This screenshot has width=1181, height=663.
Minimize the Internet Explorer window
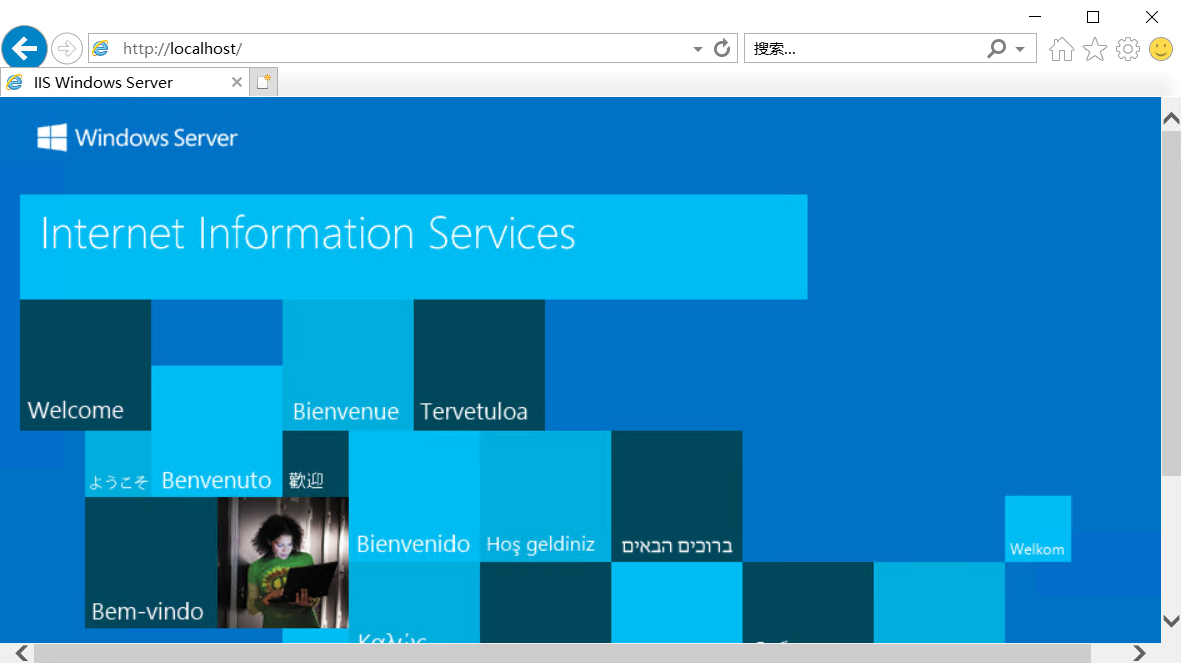[1035, 17]
